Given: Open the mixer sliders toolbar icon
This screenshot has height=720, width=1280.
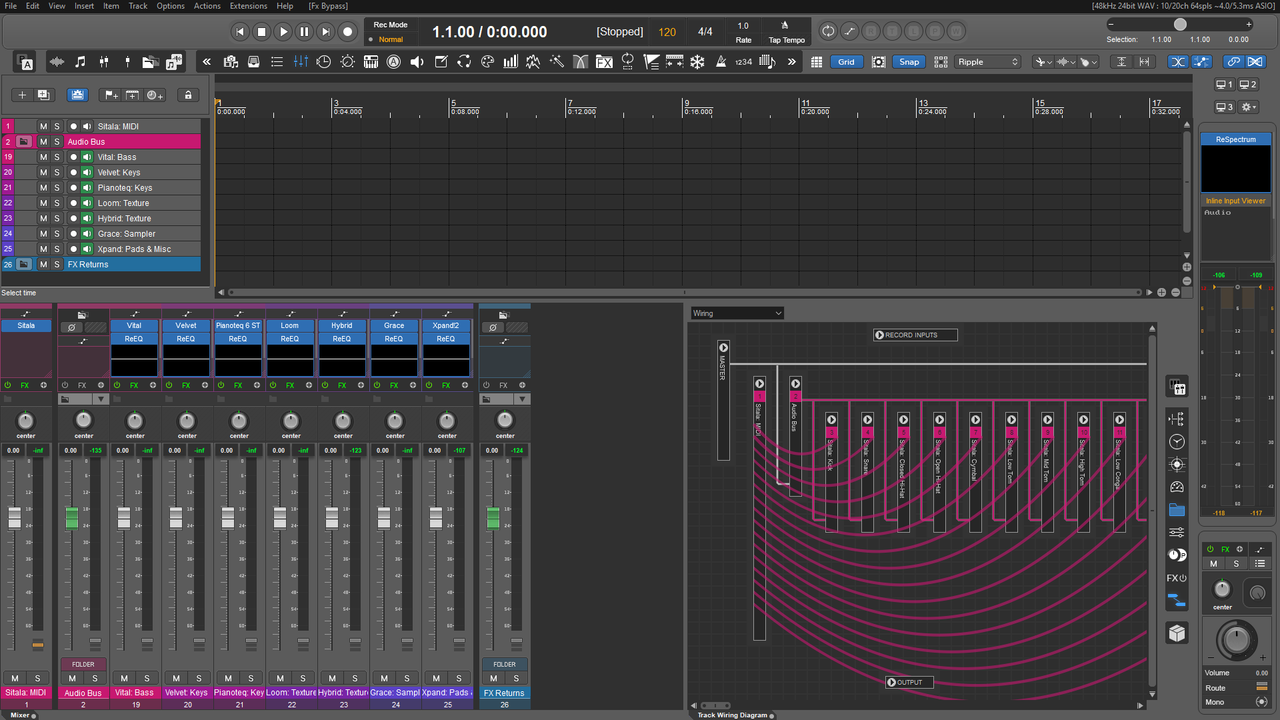Looking at the screenshot, I should coord(301,62).
